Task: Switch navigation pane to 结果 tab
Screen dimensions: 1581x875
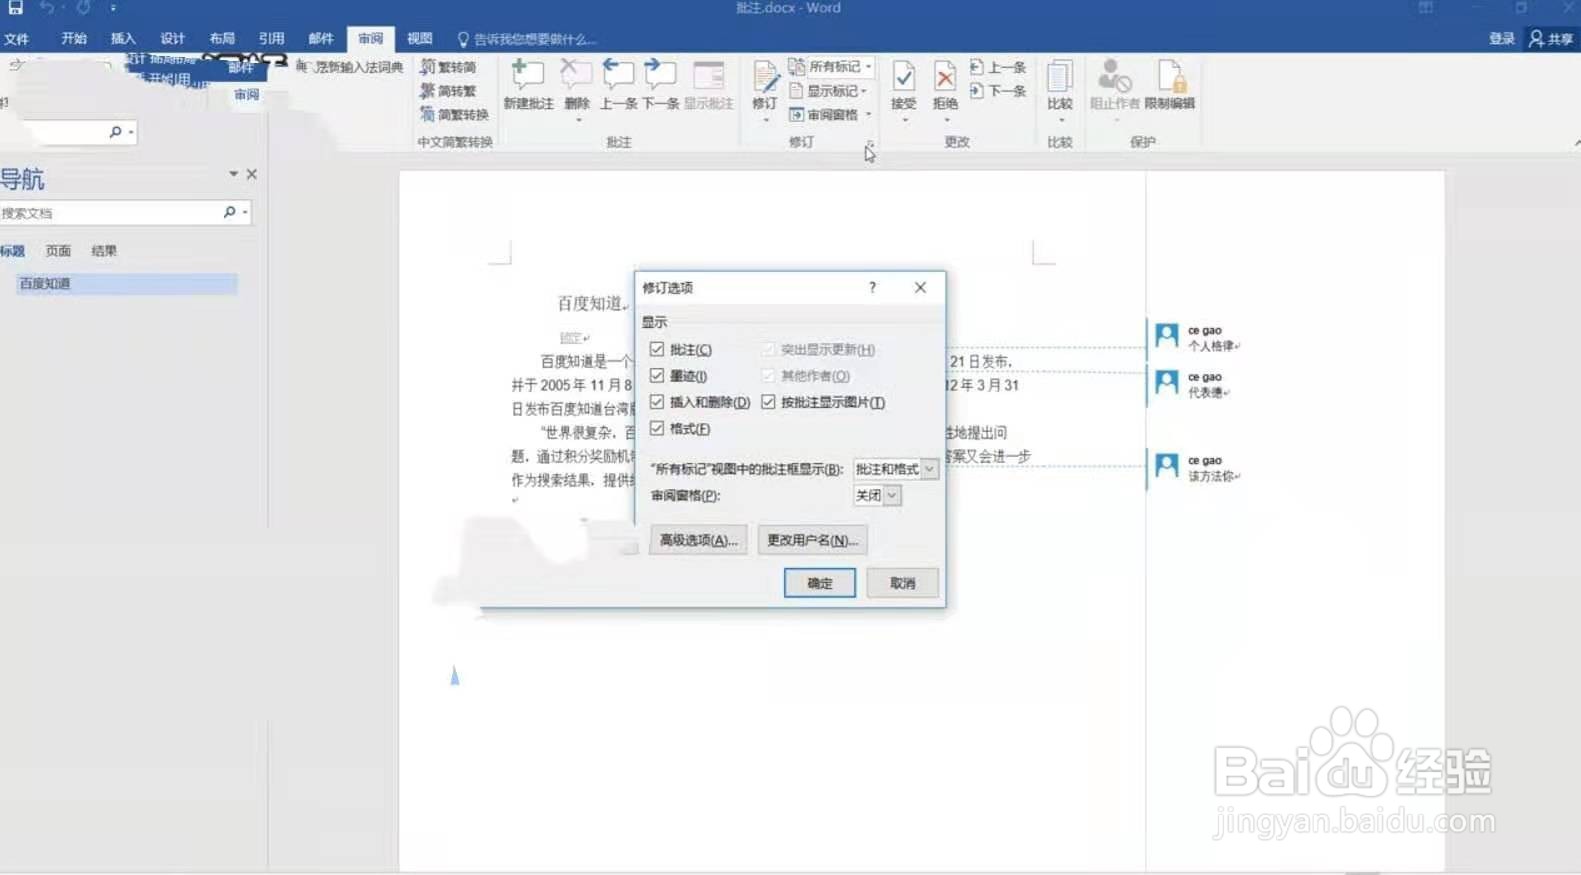Action: (x=104, y=251)
